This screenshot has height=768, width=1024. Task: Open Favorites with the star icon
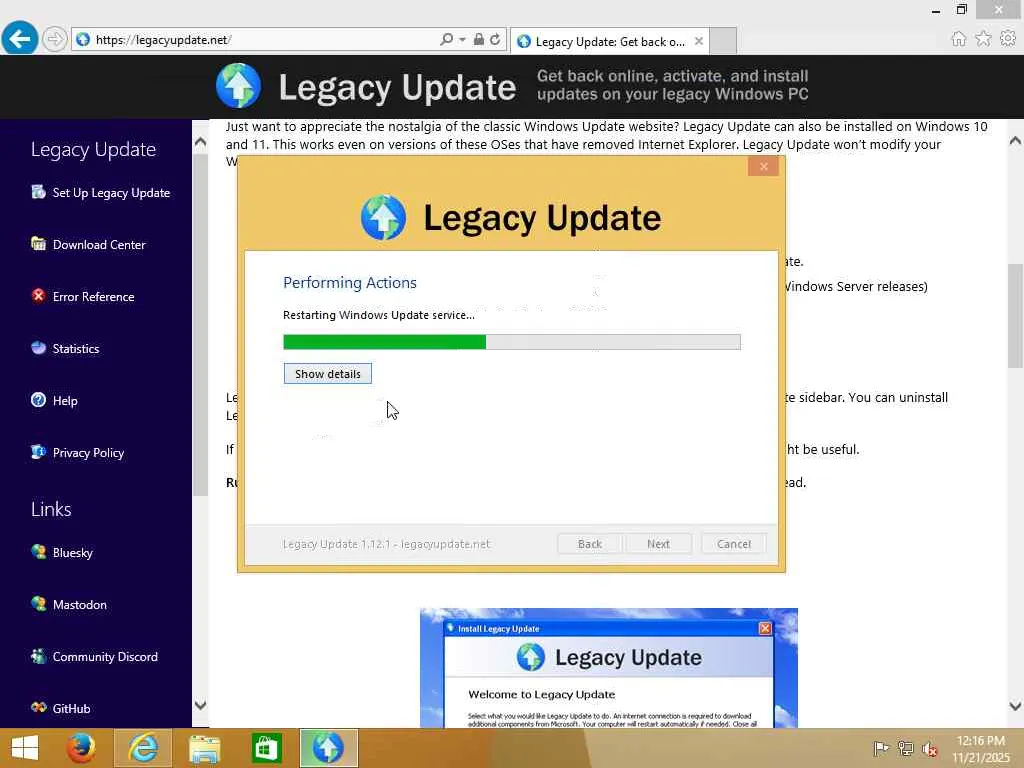point(983,39)
